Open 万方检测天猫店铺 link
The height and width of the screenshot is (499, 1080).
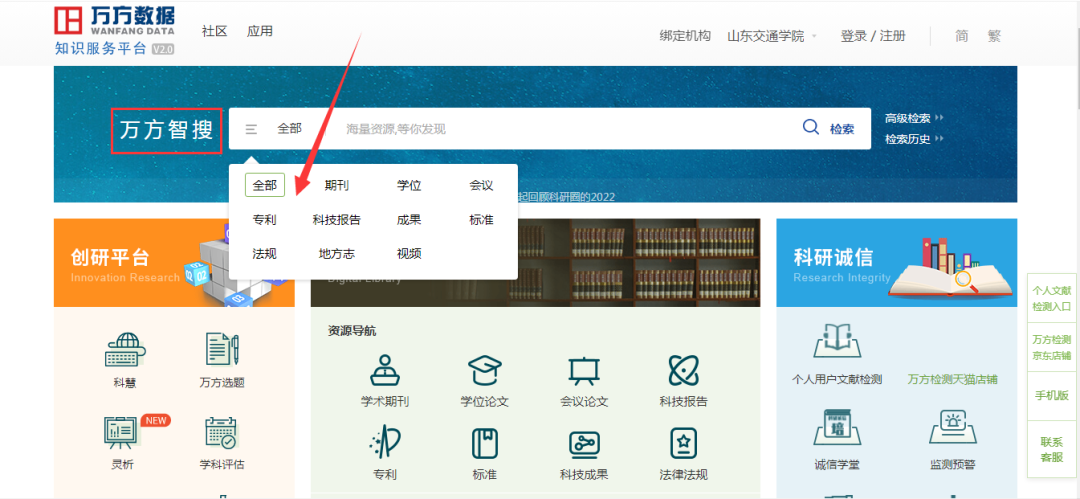point(952,380)
